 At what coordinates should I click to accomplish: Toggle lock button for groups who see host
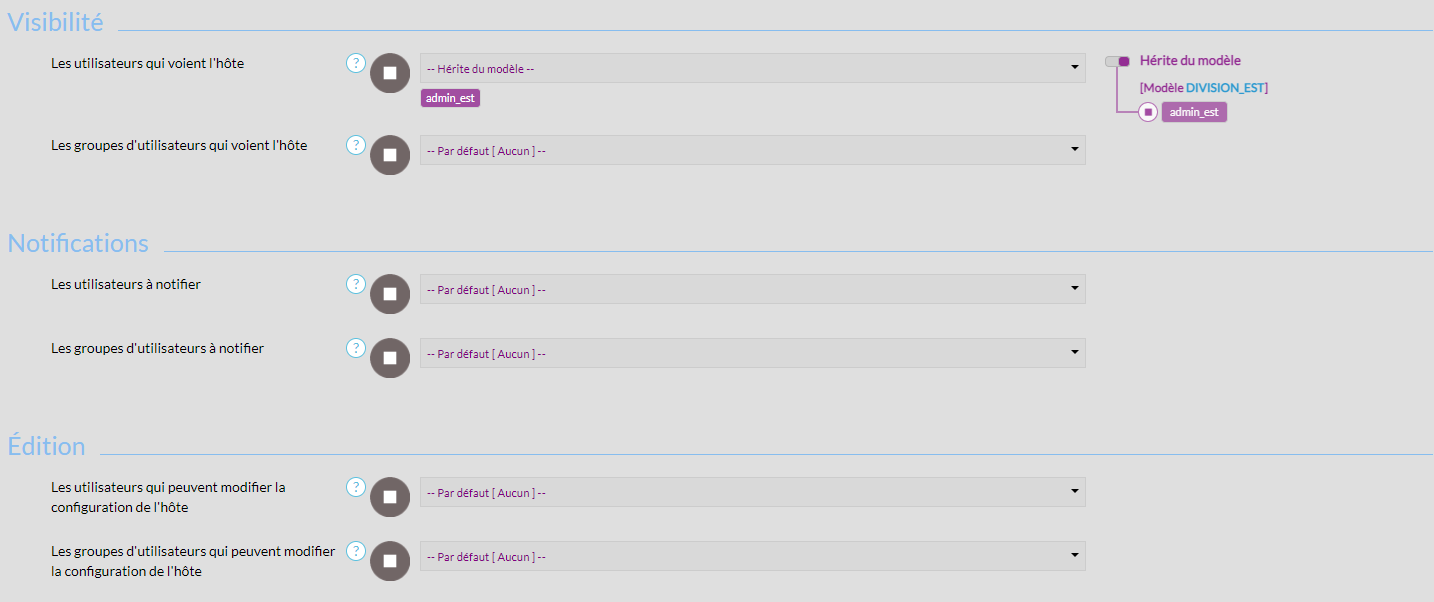pyautogui.click(x=390, y=155)
